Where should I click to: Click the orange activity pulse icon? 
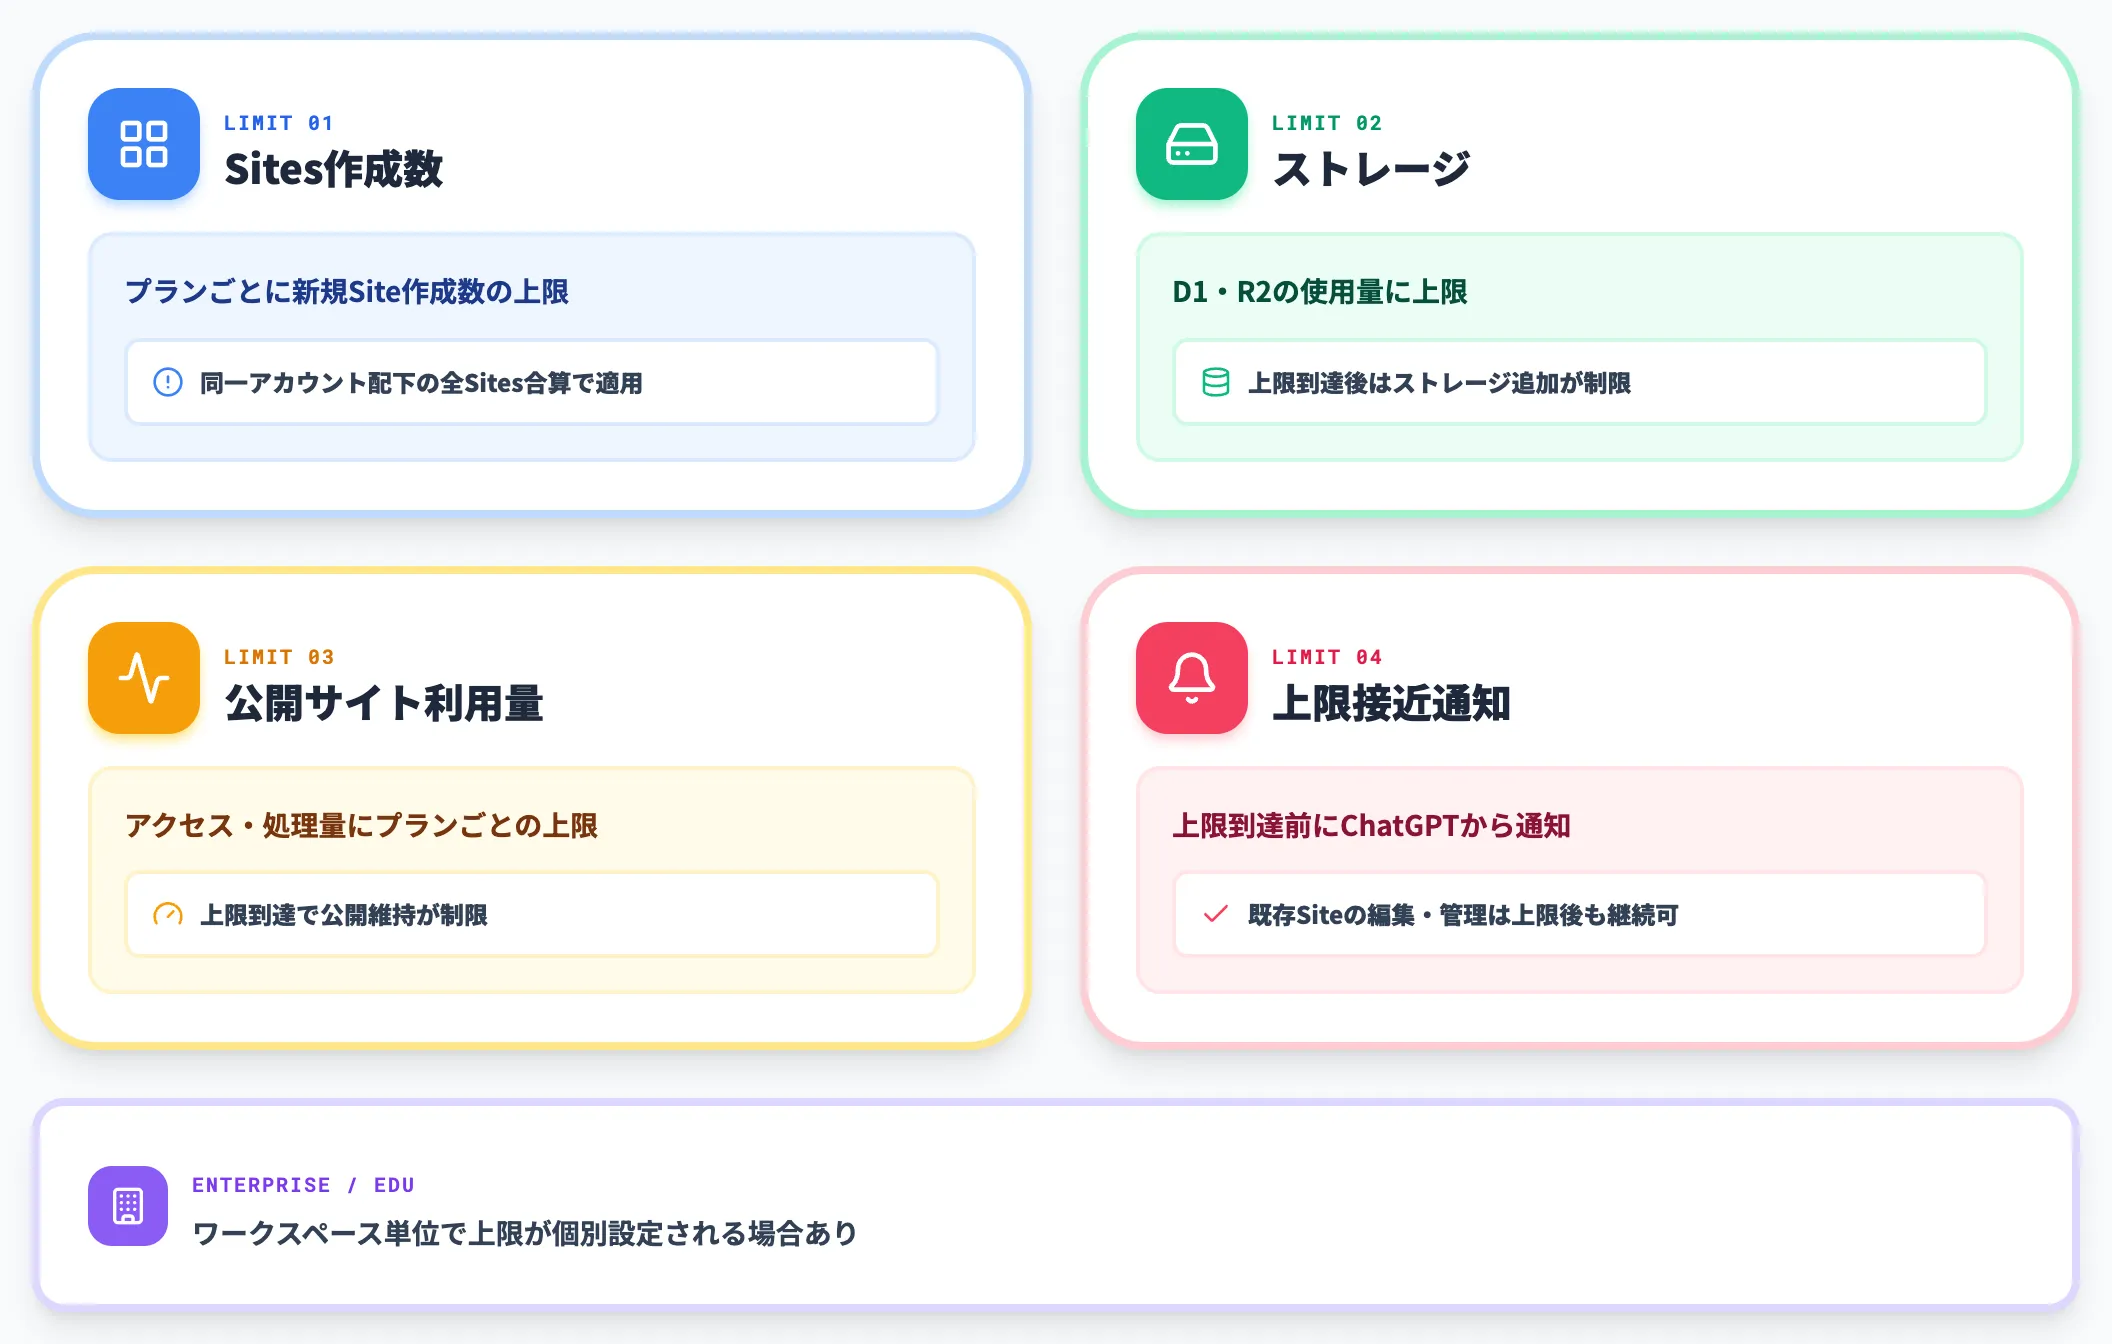pos(144,678)
